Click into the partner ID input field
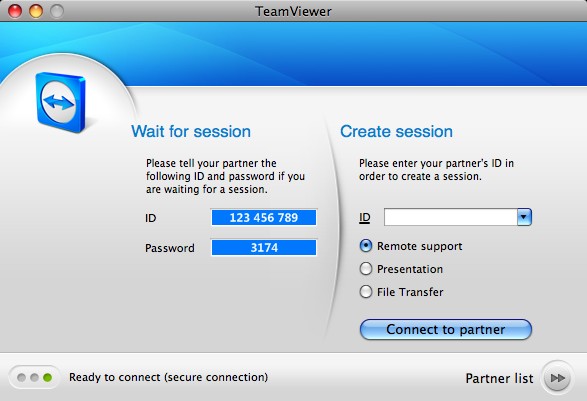The image size is (587, 401). 451,217
